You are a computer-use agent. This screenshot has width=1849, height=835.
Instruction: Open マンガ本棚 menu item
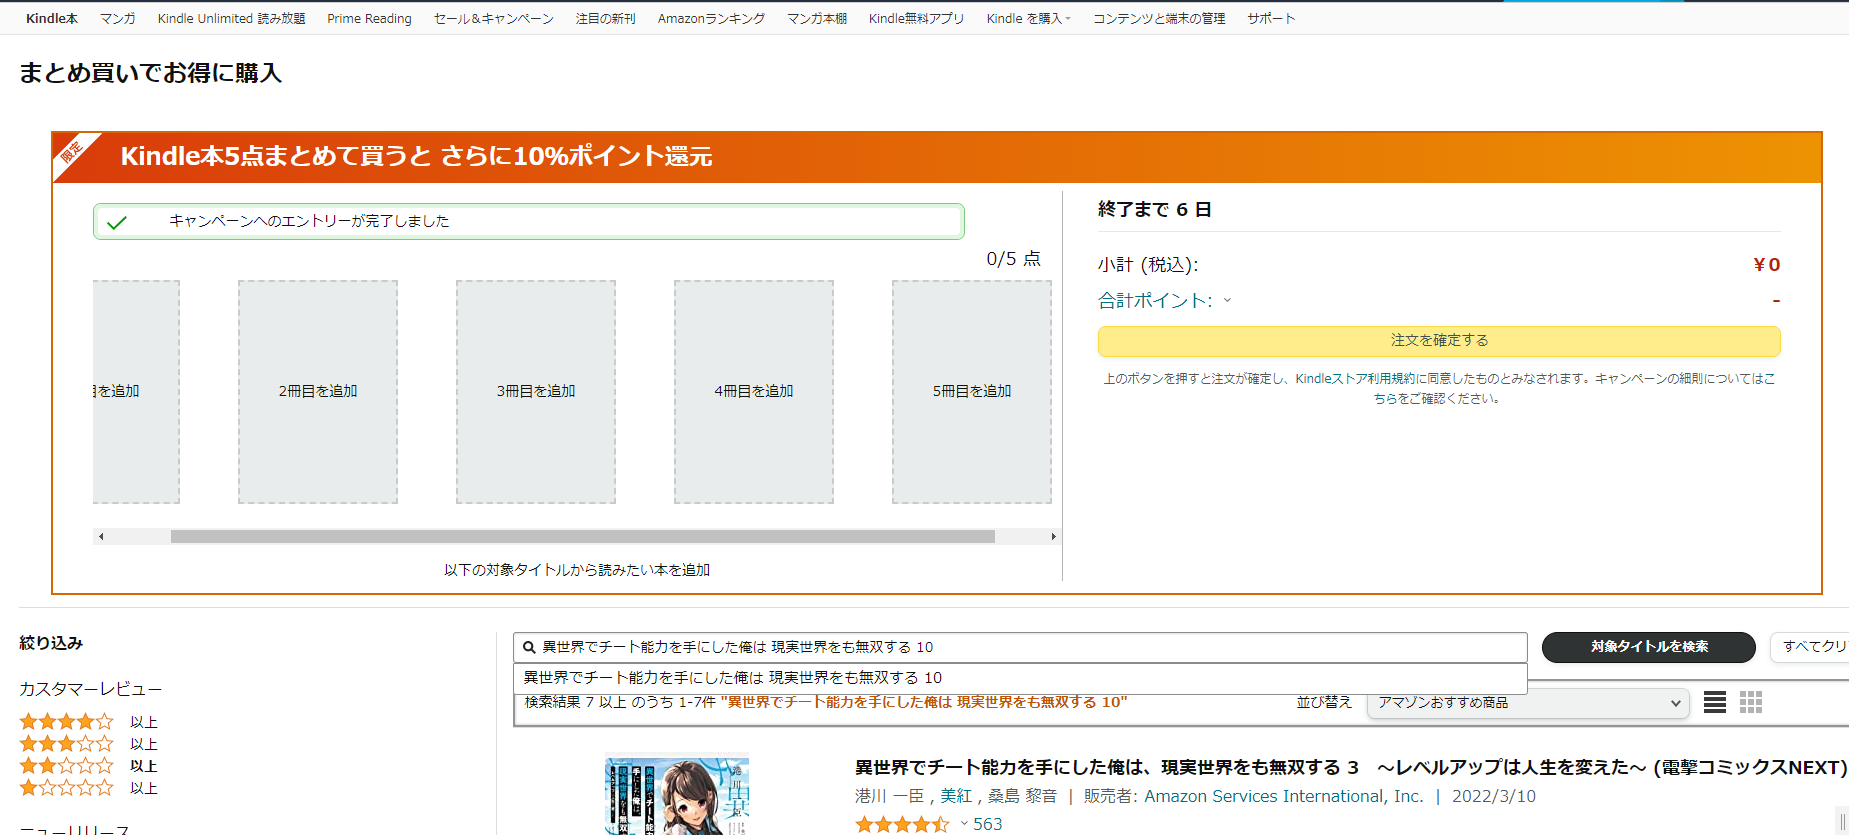click(x=816, y=18)
